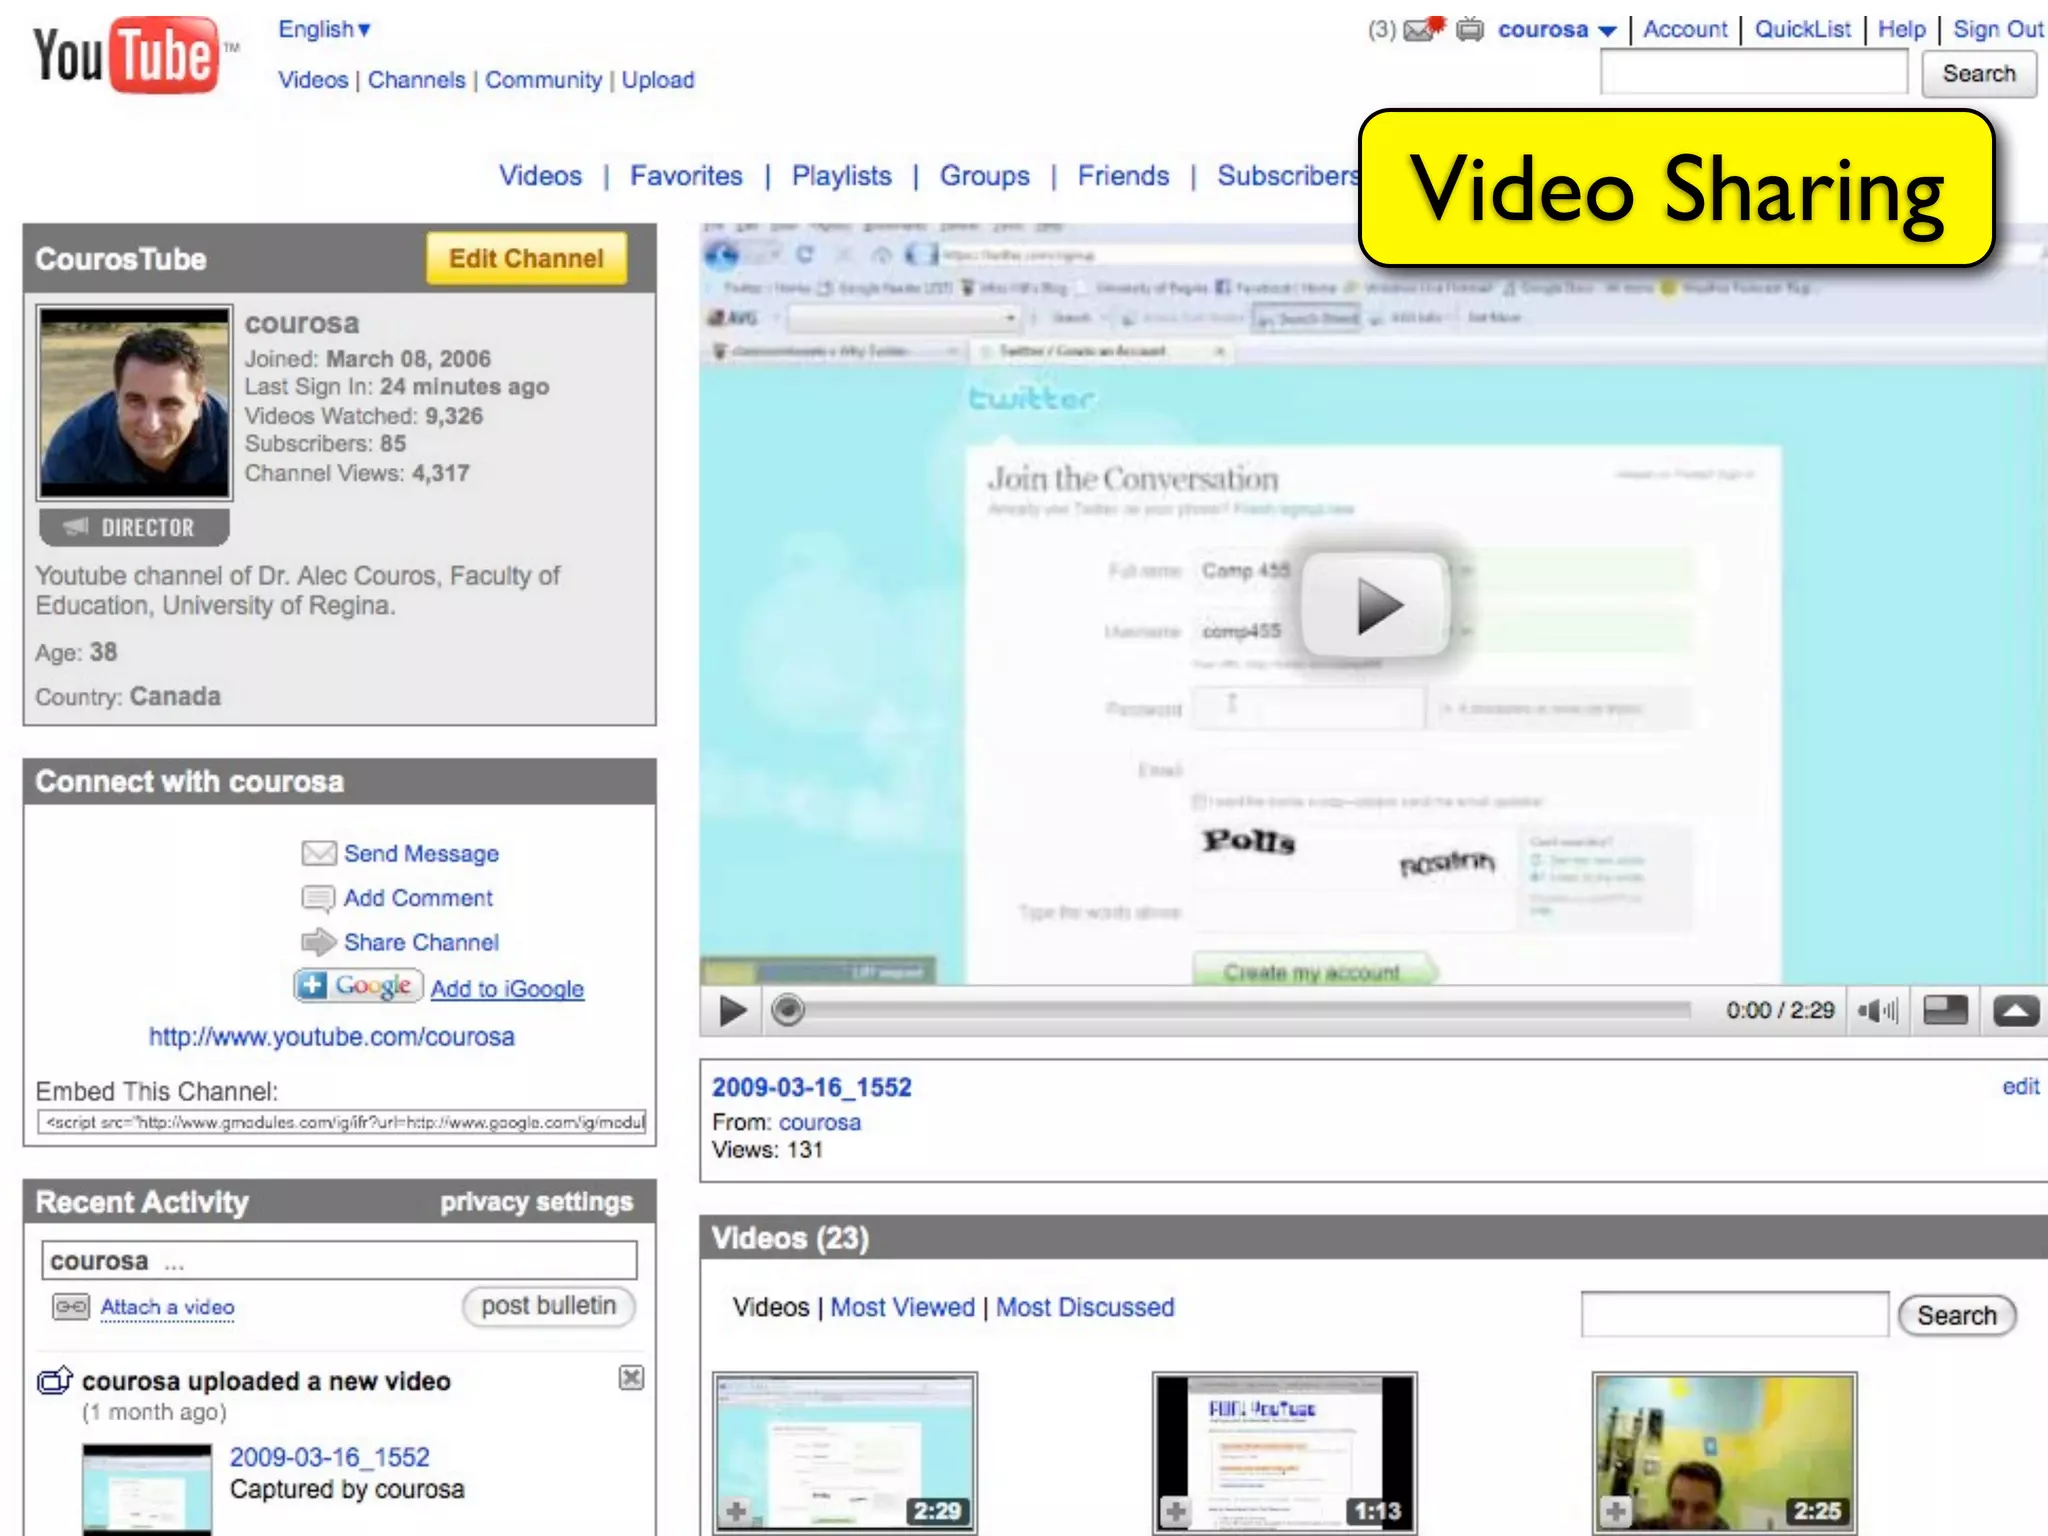The height and width of the screenshot is (1536, 2048).
Task: Click the top Search button
Action: tap(1979, 74)
